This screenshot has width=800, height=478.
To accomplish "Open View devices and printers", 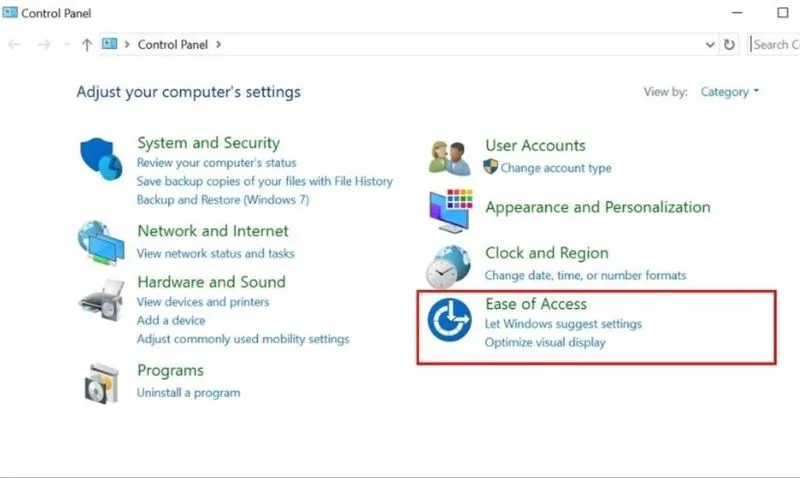I will (x=203, y=301).
